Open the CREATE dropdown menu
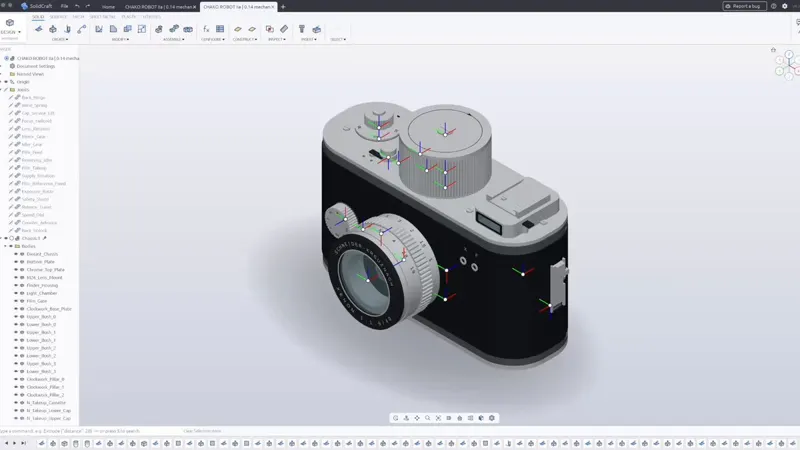Screen dimensions: 800x450 pos(60,39)
